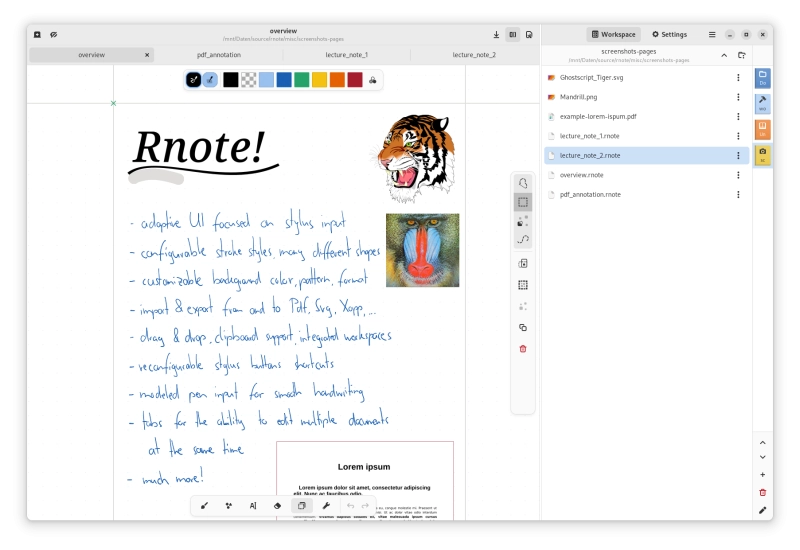
Task: Duplicate the current selection
Action: point(523,328)
